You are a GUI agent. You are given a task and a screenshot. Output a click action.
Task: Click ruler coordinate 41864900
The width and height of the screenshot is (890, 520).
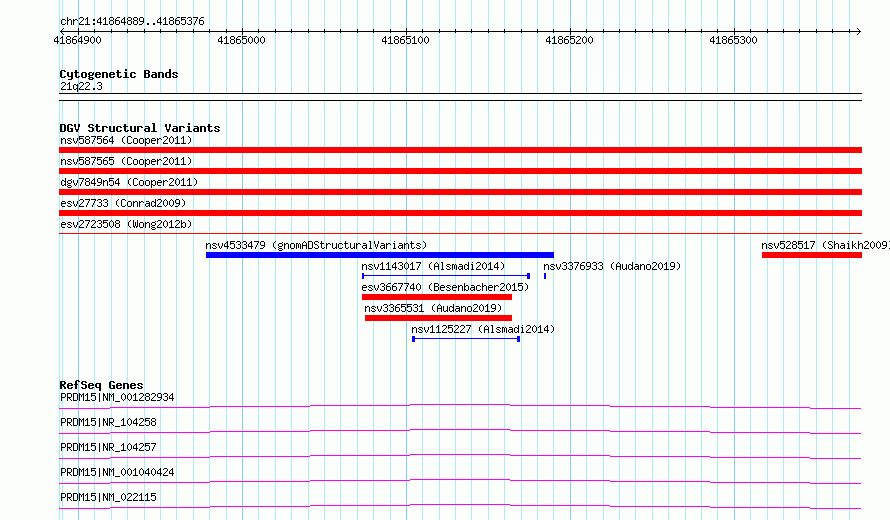tap(78, 40)
